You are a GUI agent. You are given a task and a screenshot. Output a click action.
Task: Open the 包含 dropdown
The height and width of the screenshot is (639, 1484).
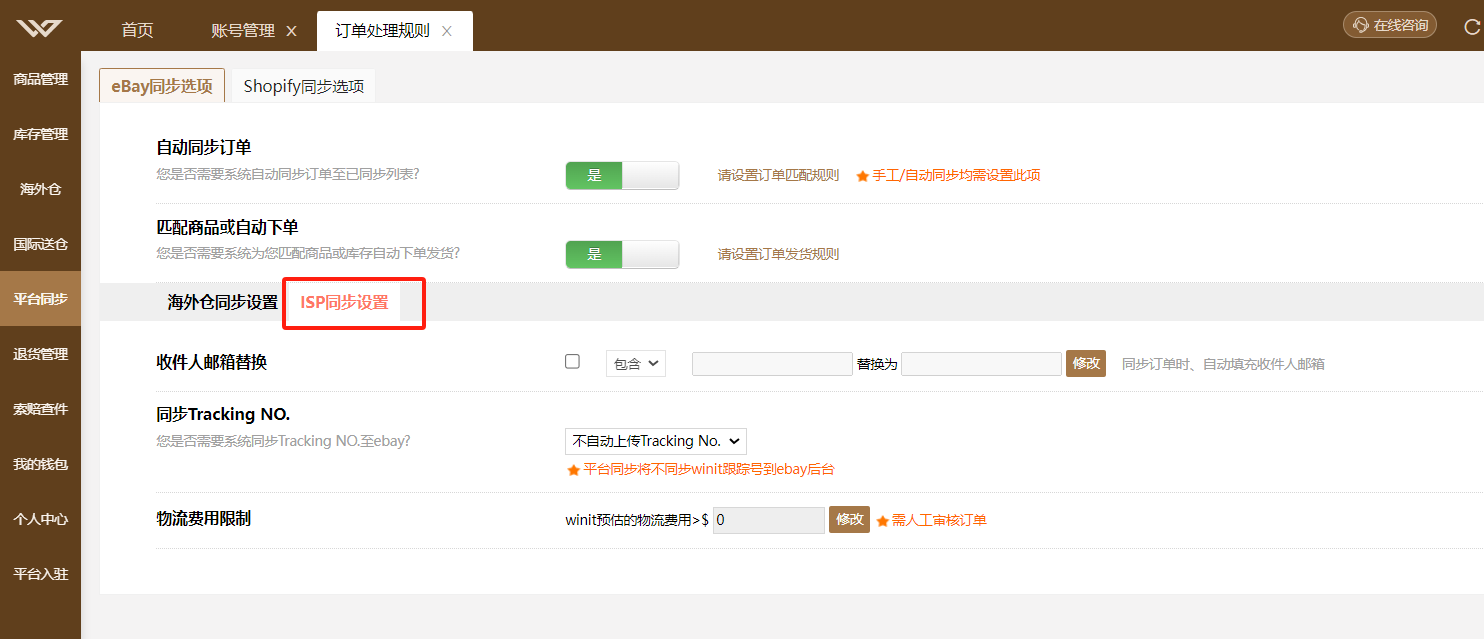pyautogui.click(x=636, y=363)
